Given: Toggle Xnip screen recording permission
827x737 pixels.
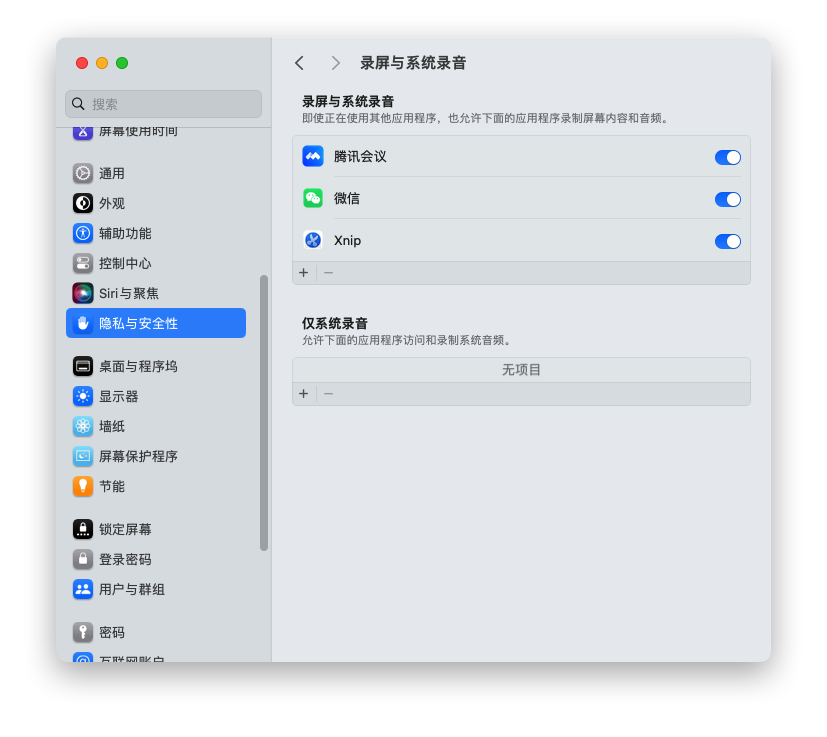Looking at the screenshot, I should 727,241.
